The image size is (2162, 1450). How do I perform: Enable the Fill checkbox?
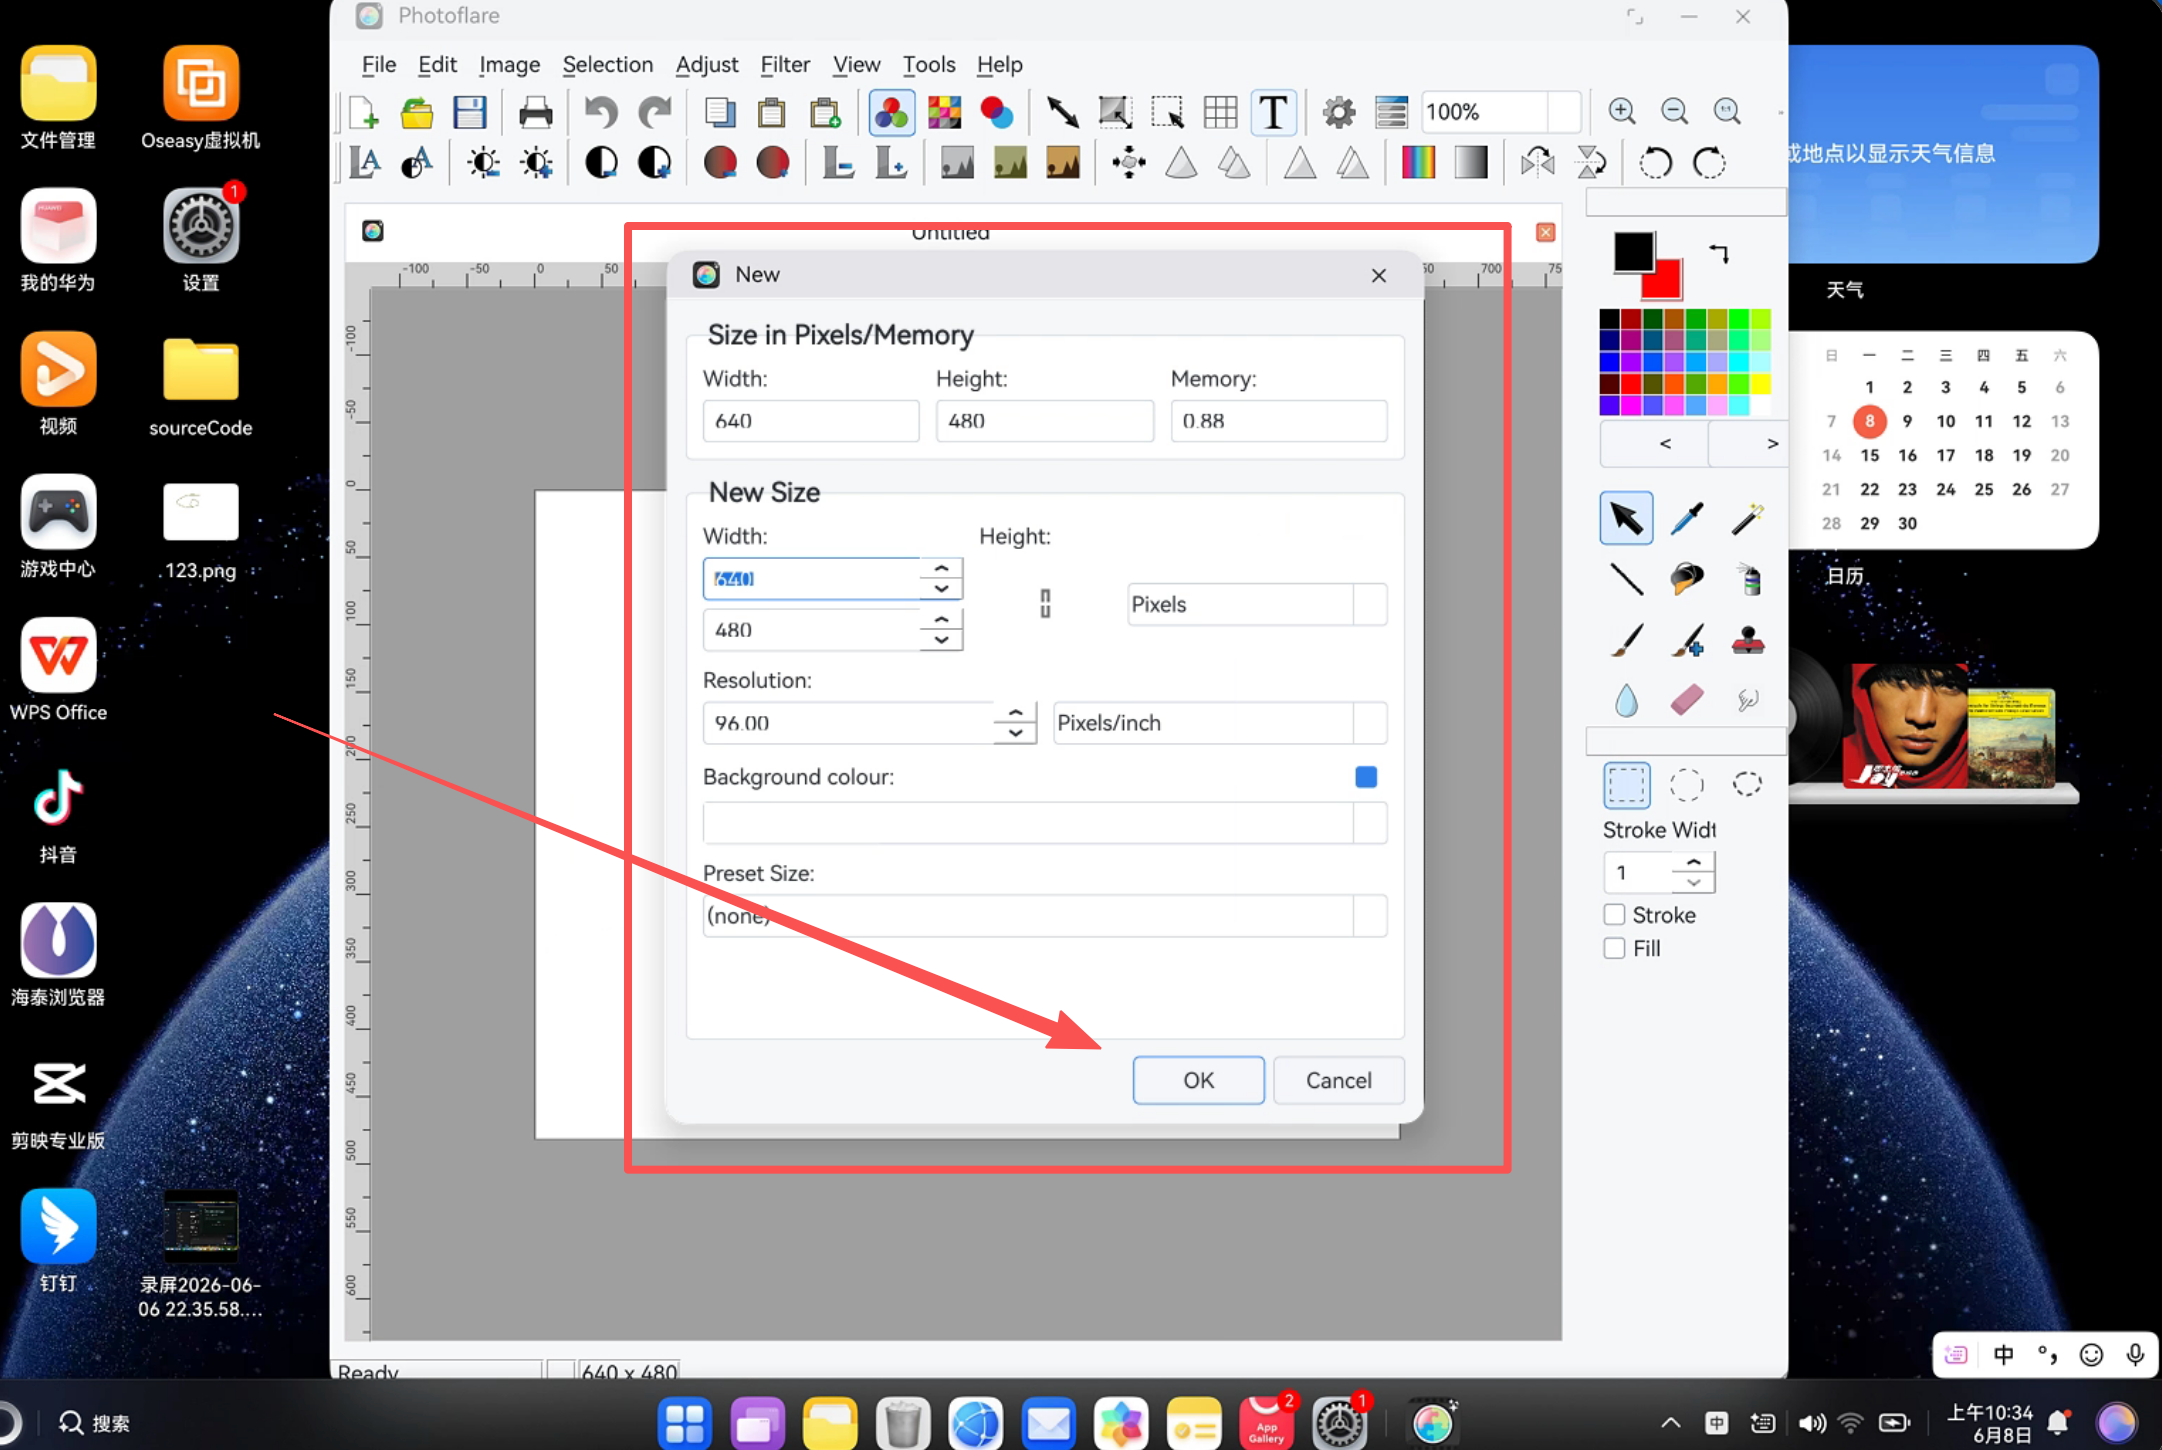1614,947
